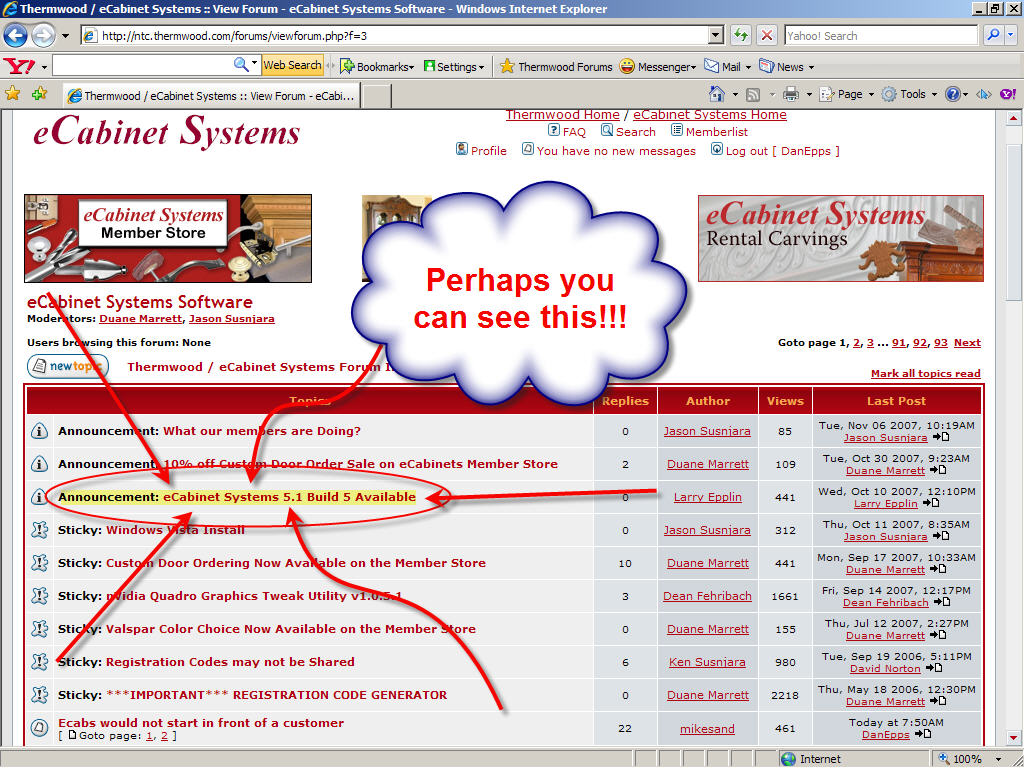Click the page scrollbar up arrow
The width and height of the screenshot is (1024, 768).
click(x=1013, y=118)
